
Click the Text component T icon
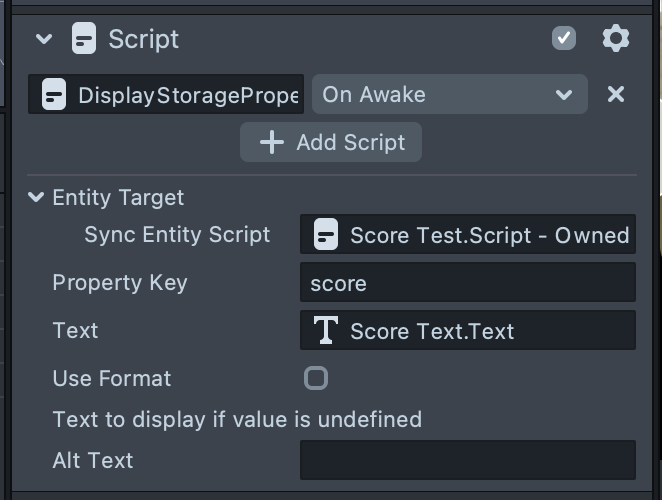(326, 331)
